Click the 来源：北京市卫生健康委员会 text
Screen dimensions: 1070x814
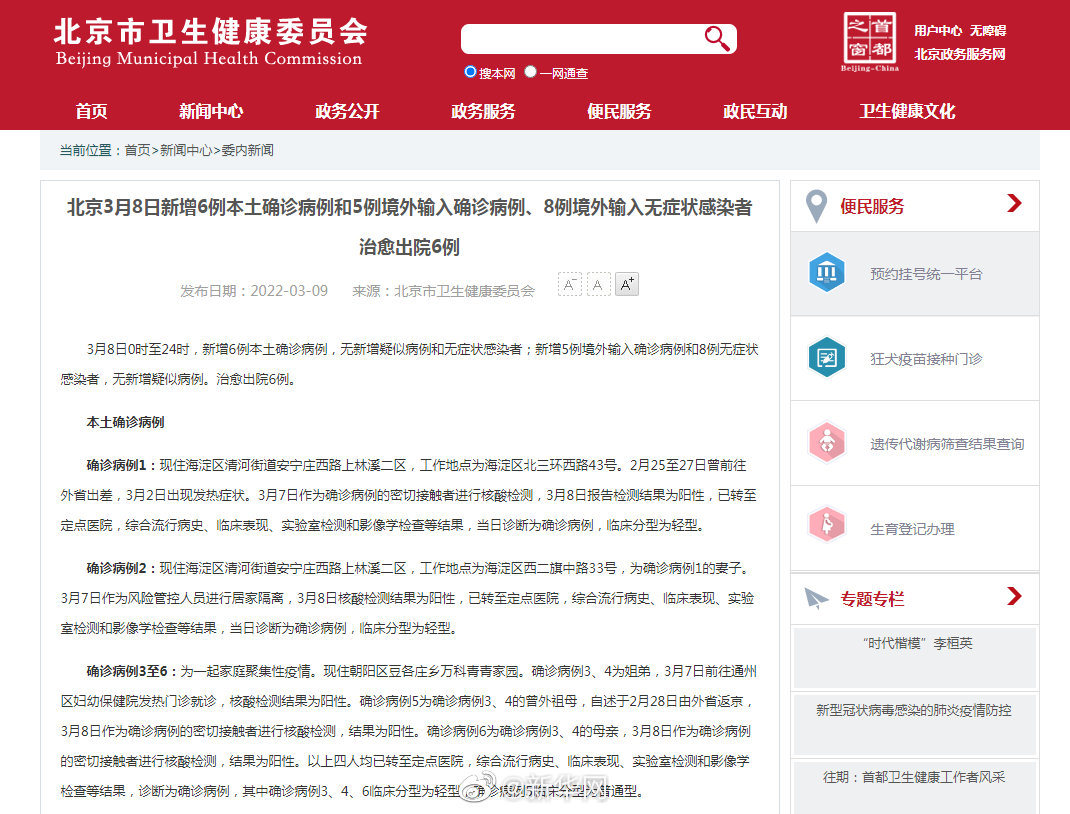(444, 291)
